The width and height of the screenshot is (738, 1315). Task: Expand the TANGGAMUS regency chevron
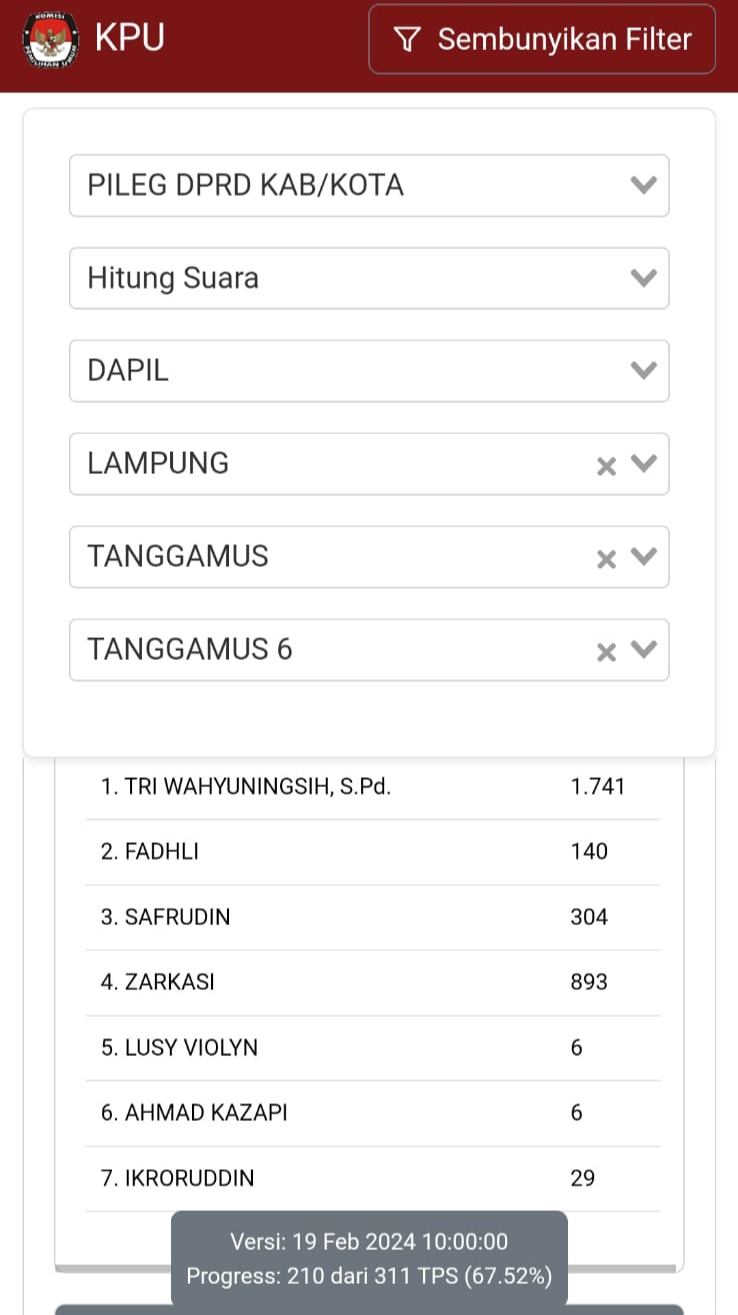645,557
